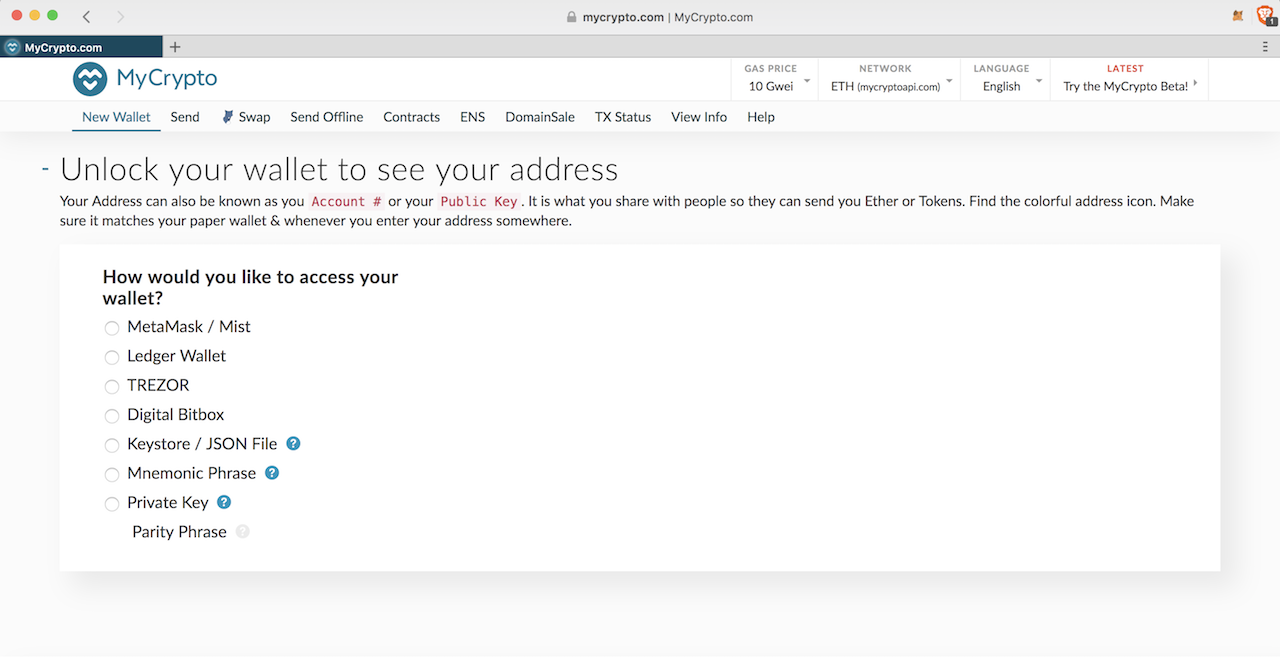This screenshot has width=1280, height=661.
Task: Open the Gas Price dropdown
Action: (776, 79)
